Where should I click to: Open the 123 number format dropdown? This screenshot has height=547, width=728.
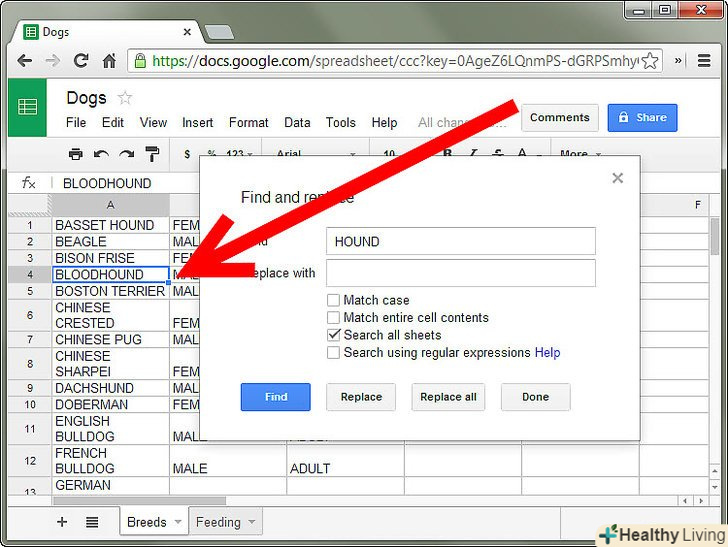(239, 153)
